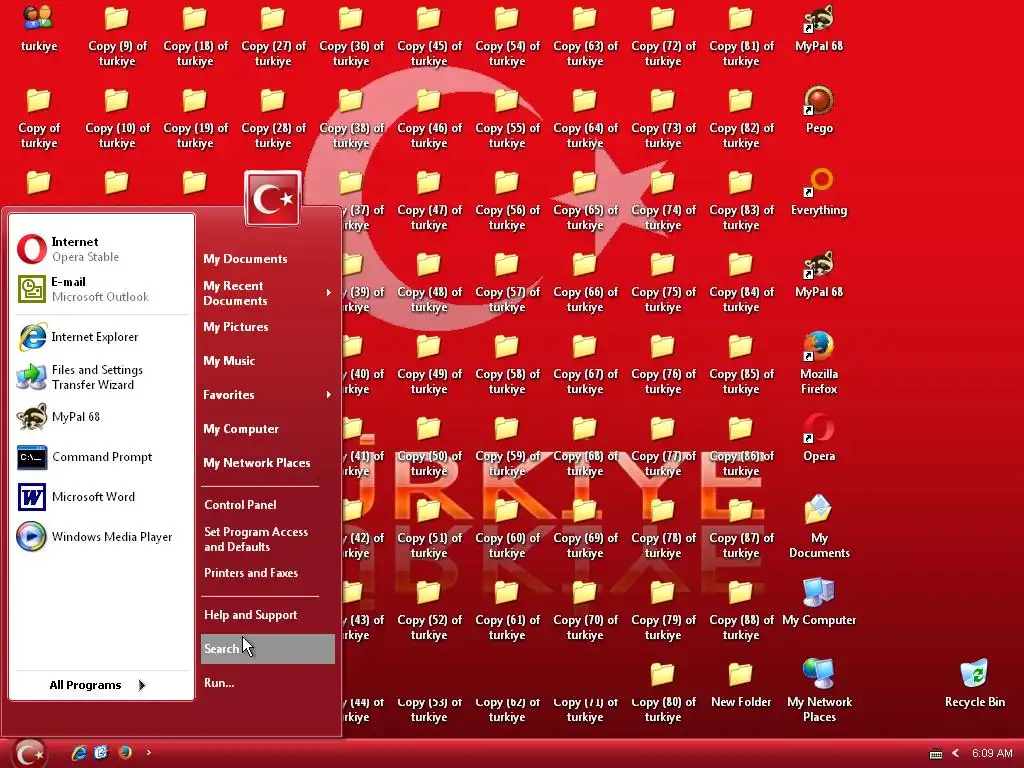Viewport: 1024px width, 768px height.
Task: Open Set Program Access and Defaults
Action: (268, 539)
